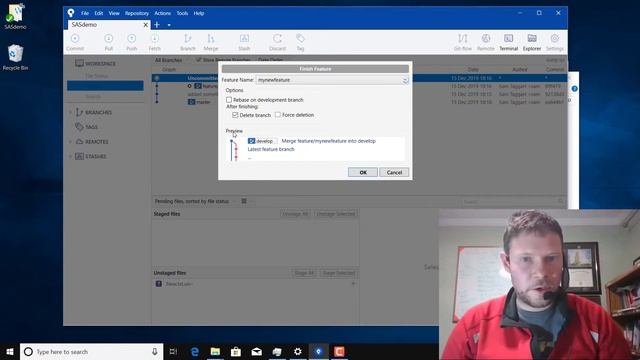Select WORKSPACE in the sidebar
This screenshot has height=360, width=640.
(x=96, y=64)
